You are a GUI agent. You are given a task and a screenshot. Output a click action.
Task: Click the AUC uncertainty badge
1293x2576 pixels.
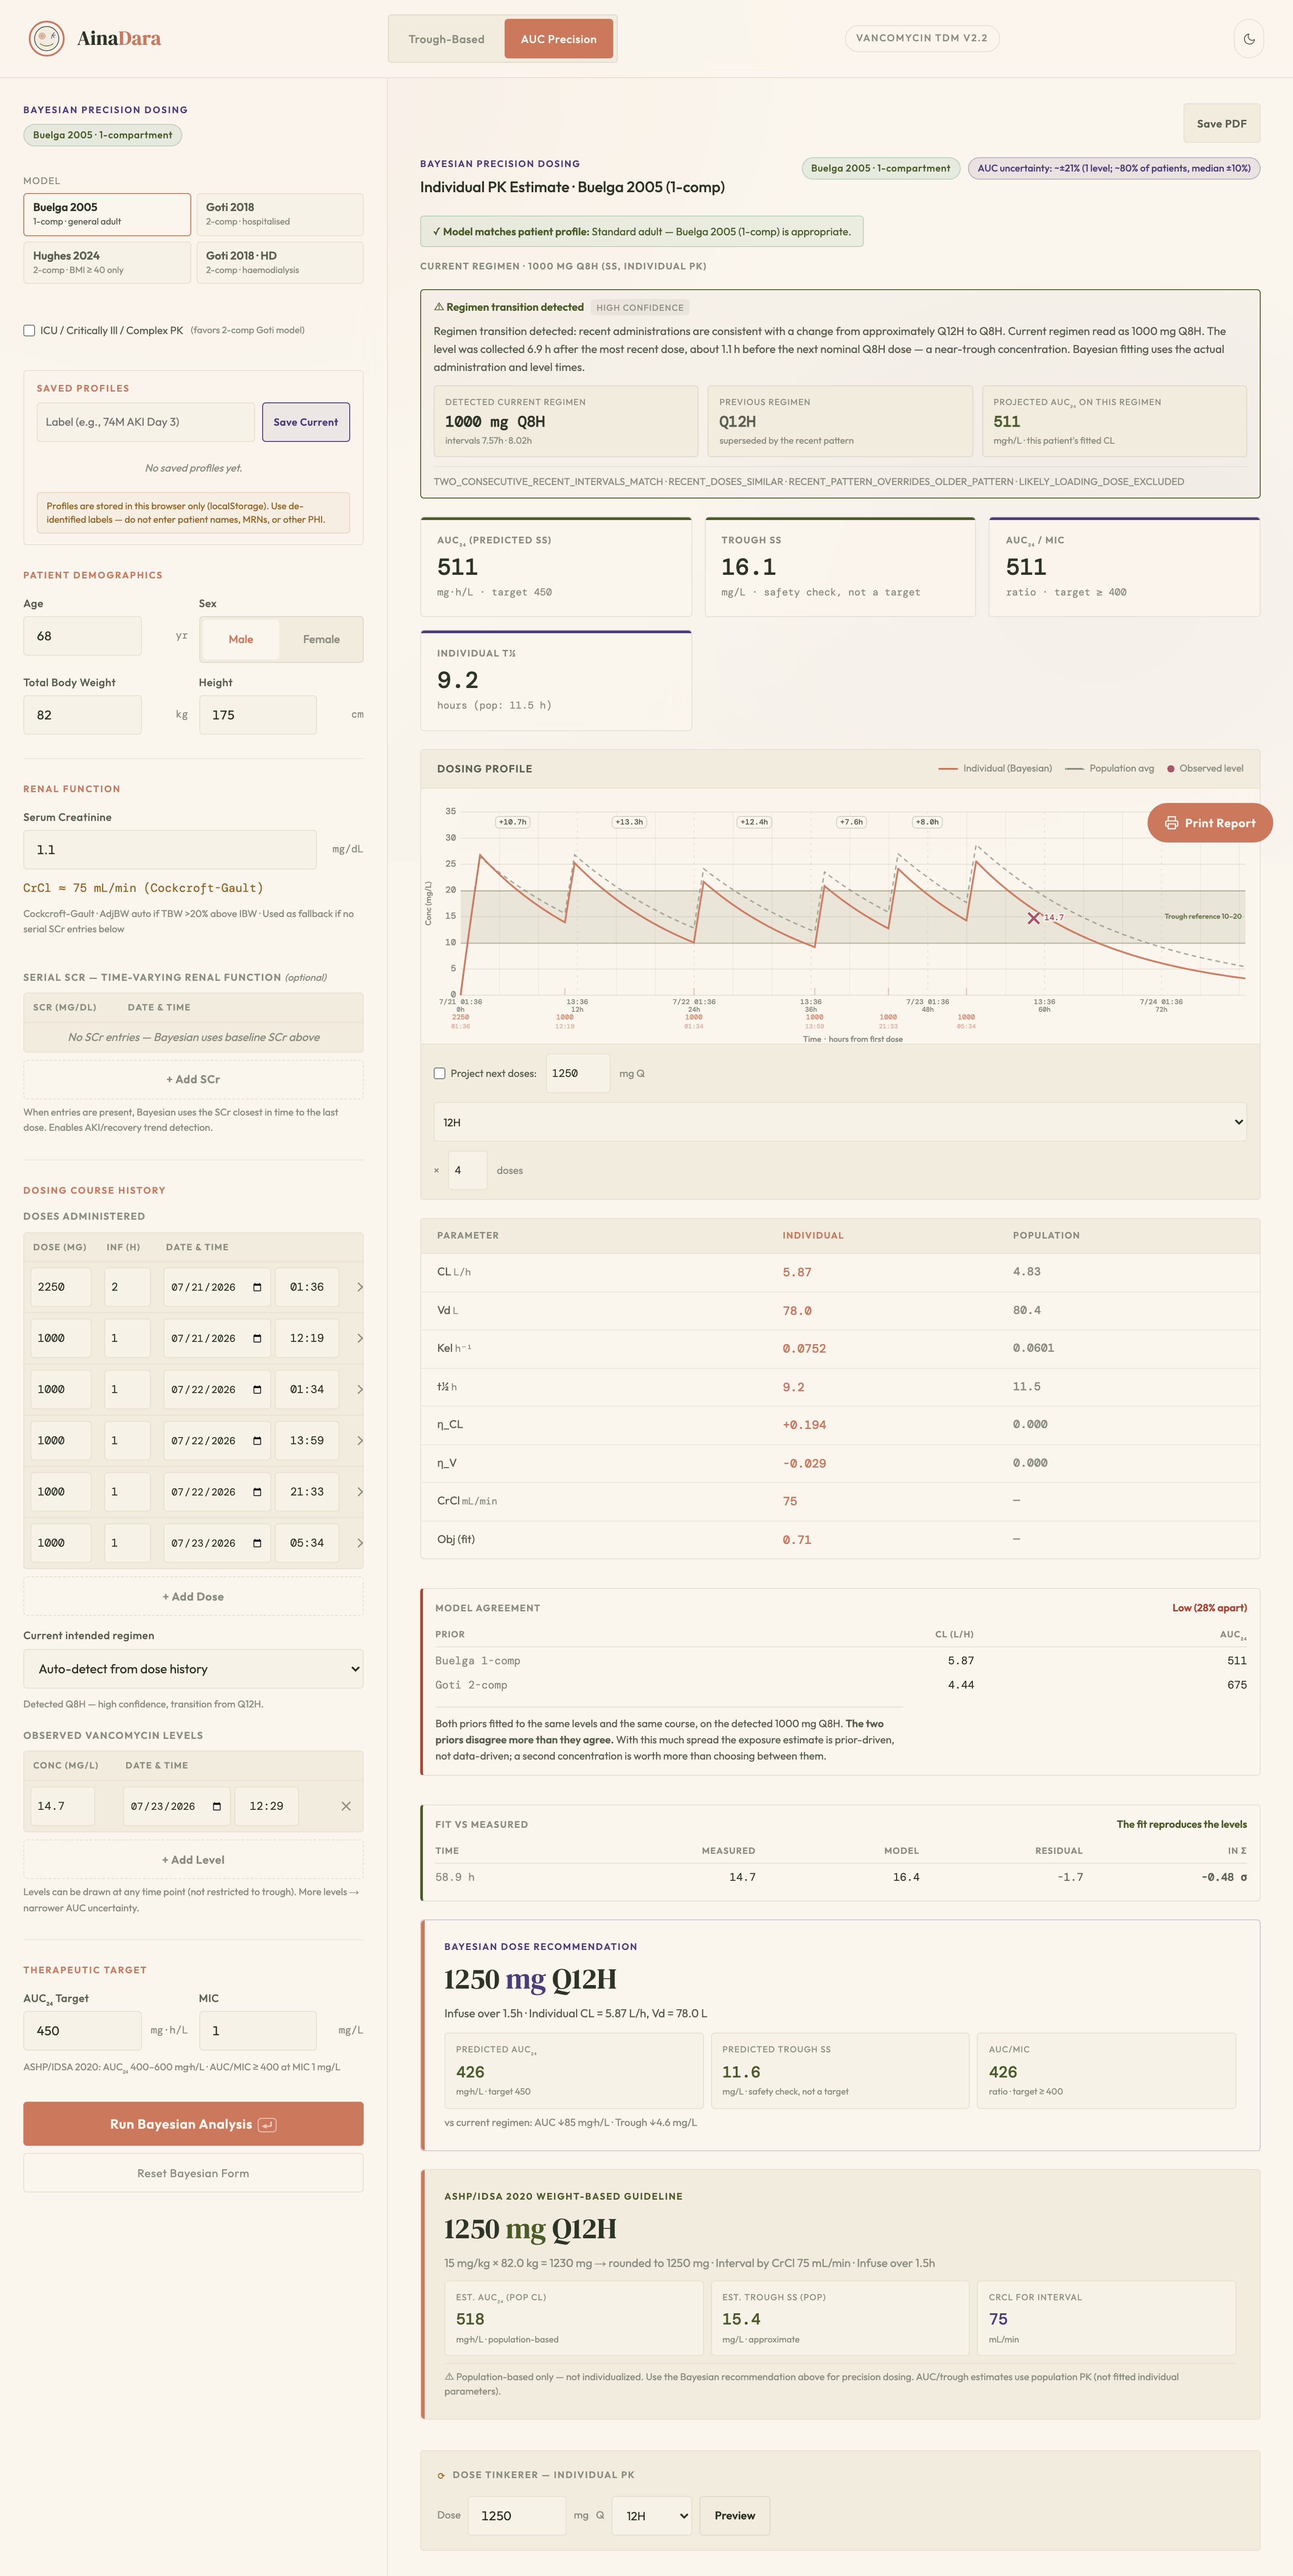click(x=1114, y=168)
